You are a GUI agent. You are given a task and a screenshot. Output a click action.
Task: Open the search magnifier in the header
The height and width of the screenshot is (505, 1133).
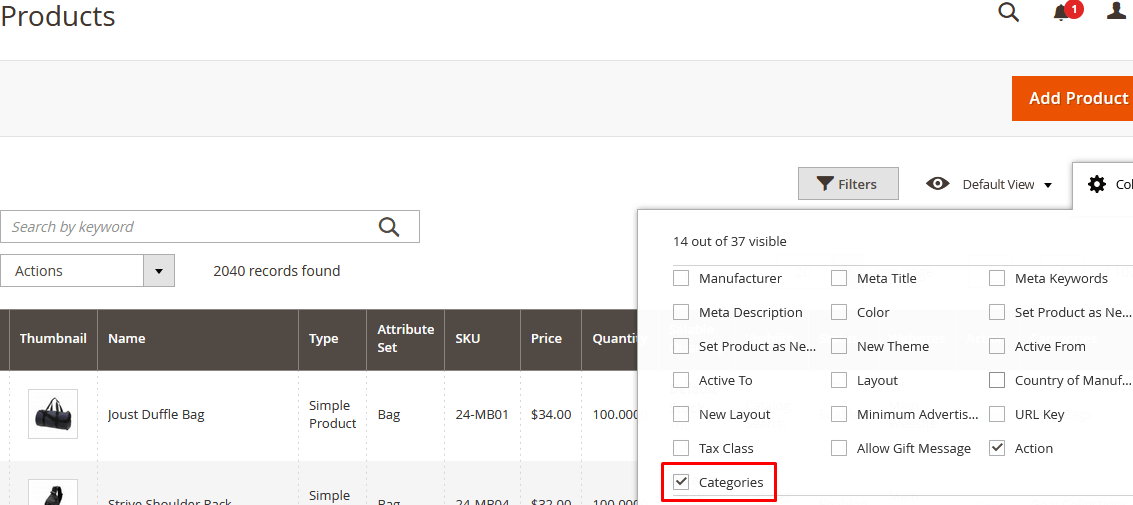click(1009, 12)
